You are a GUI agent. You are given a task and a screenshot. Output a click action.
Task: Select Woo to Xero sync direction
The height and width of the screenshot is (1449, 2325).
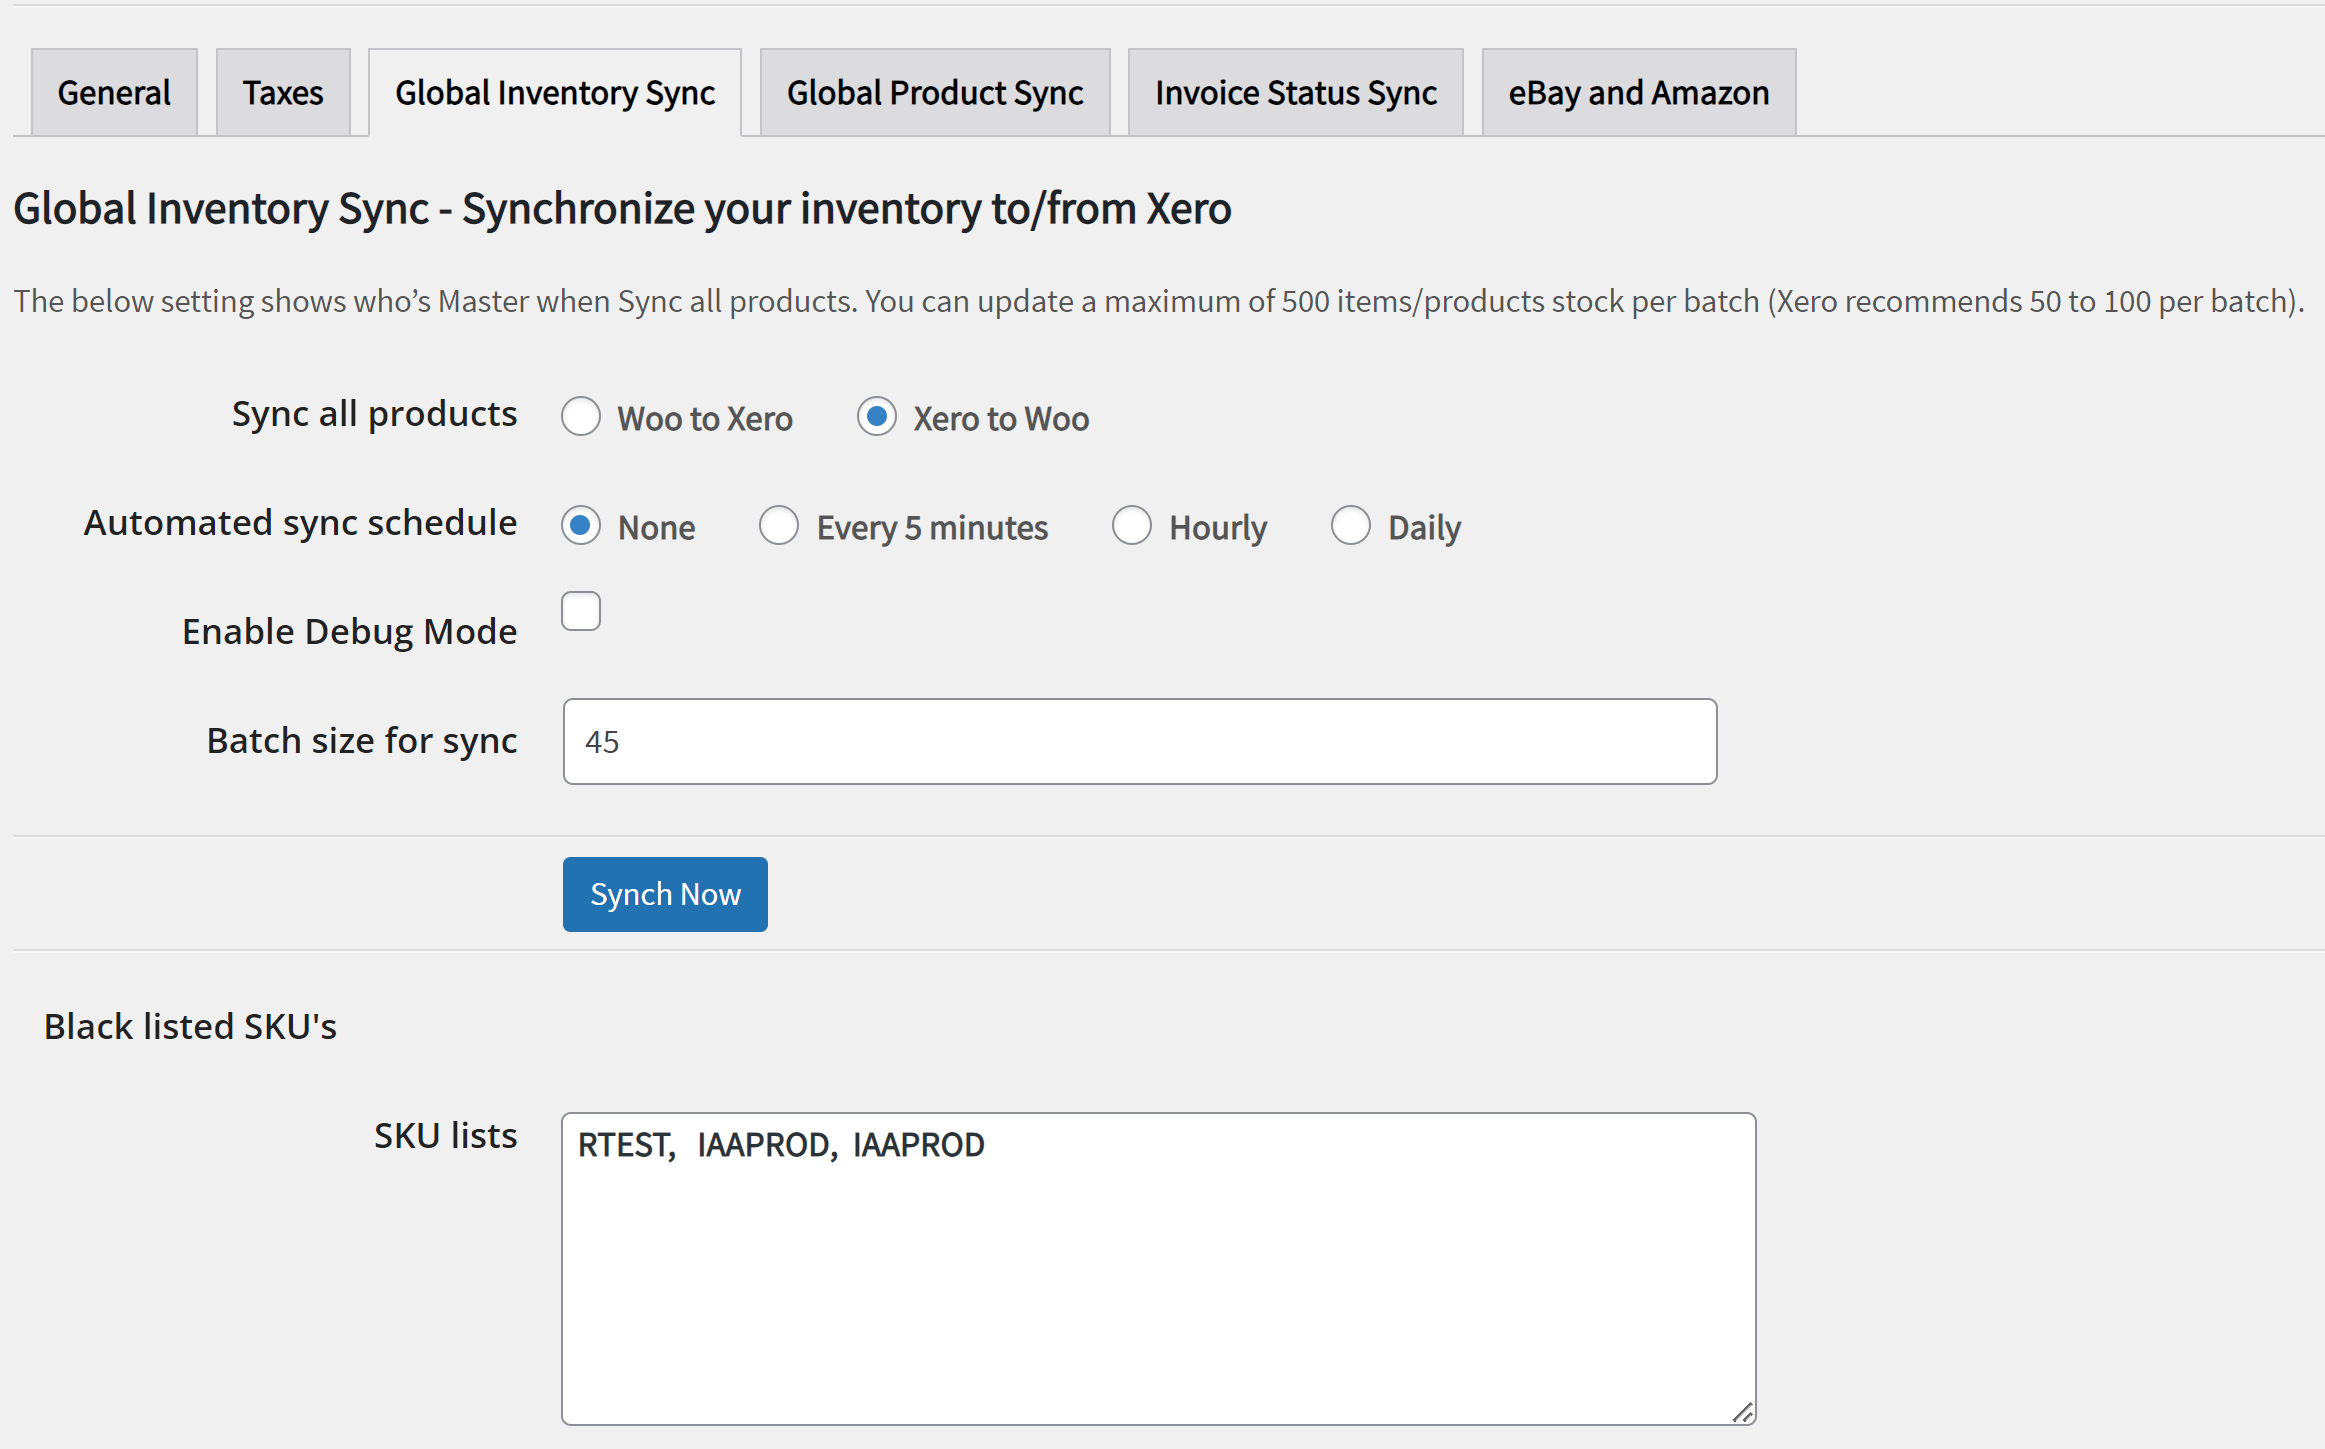click(581, 417)
